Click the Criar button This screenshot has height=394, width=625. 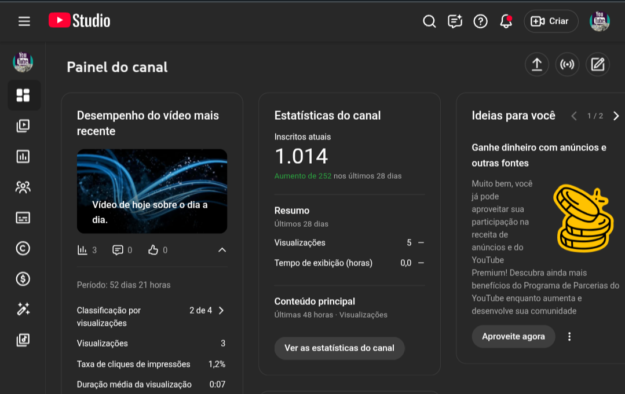point(551,21)
